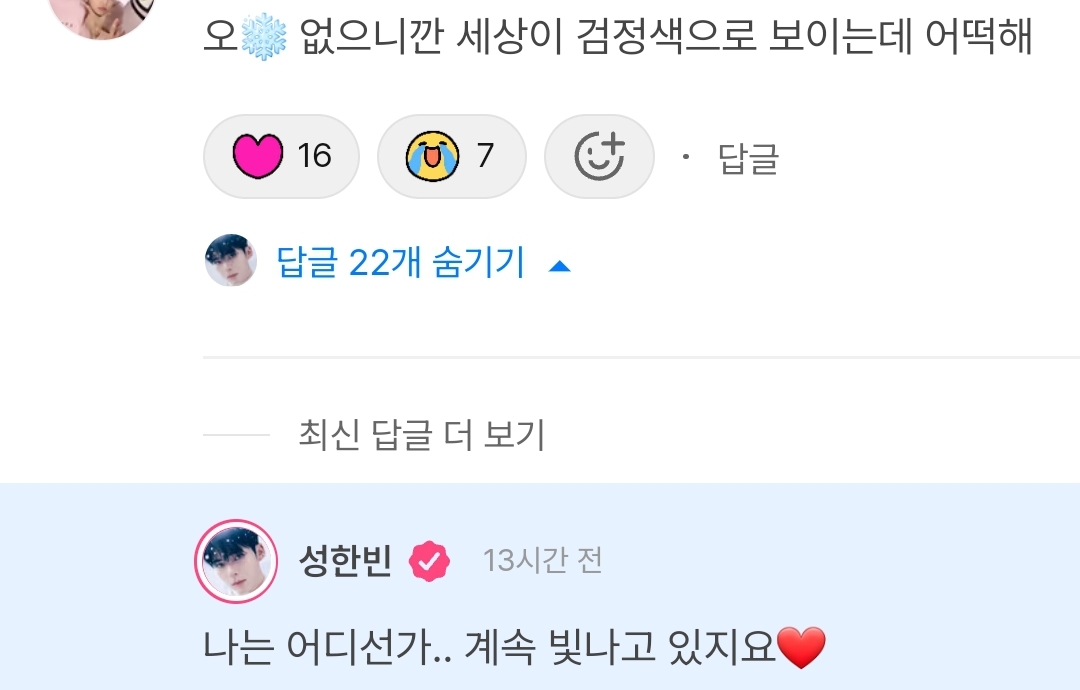Screen dimensions: 1080x690
Task: Click the verified badge next to 성한빈
Action: click(429, 561)
